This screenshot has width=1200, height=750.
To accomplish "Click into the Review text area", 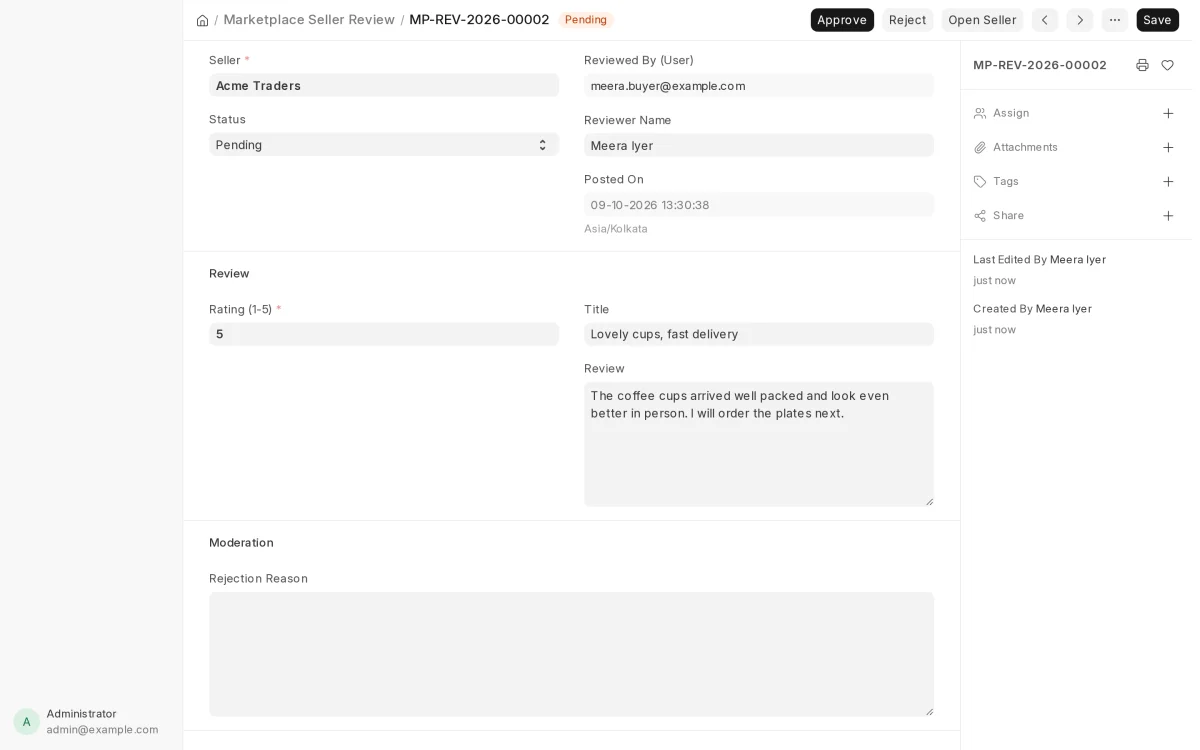I will pos(759,444).
